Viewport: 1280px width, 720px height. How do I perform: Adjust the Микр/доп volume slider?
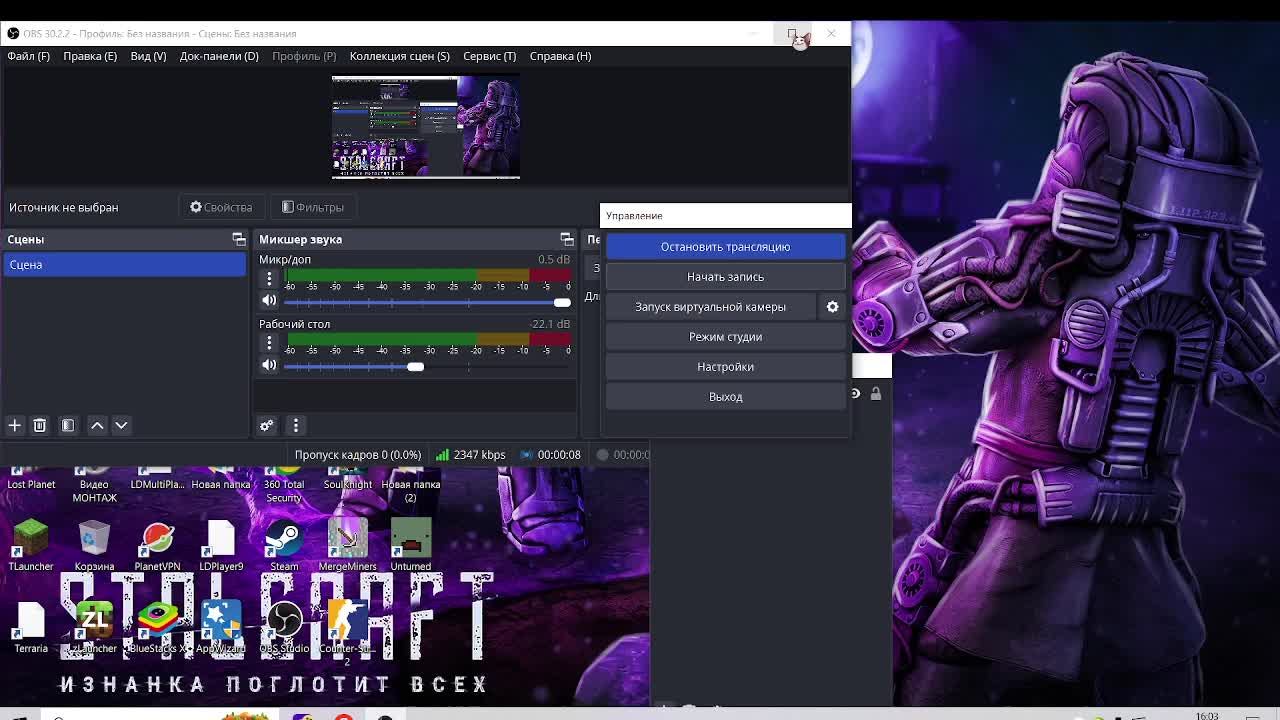point(427,302)
